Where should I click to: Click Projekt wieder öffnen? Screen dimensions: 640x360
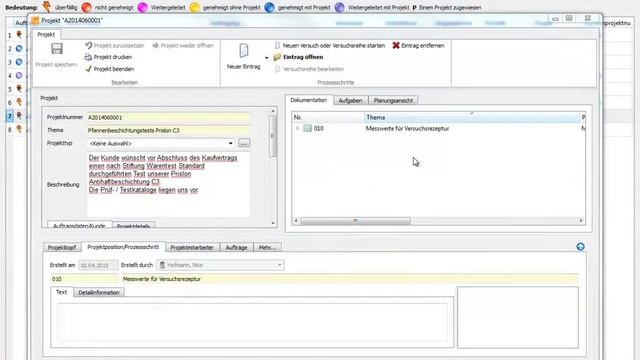[x=183, y=45]
